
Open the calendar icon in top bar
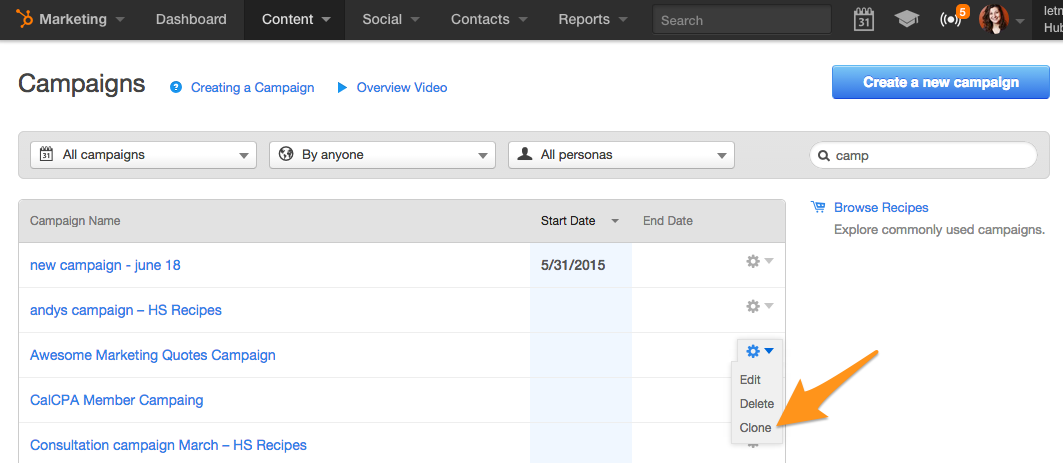863,20
